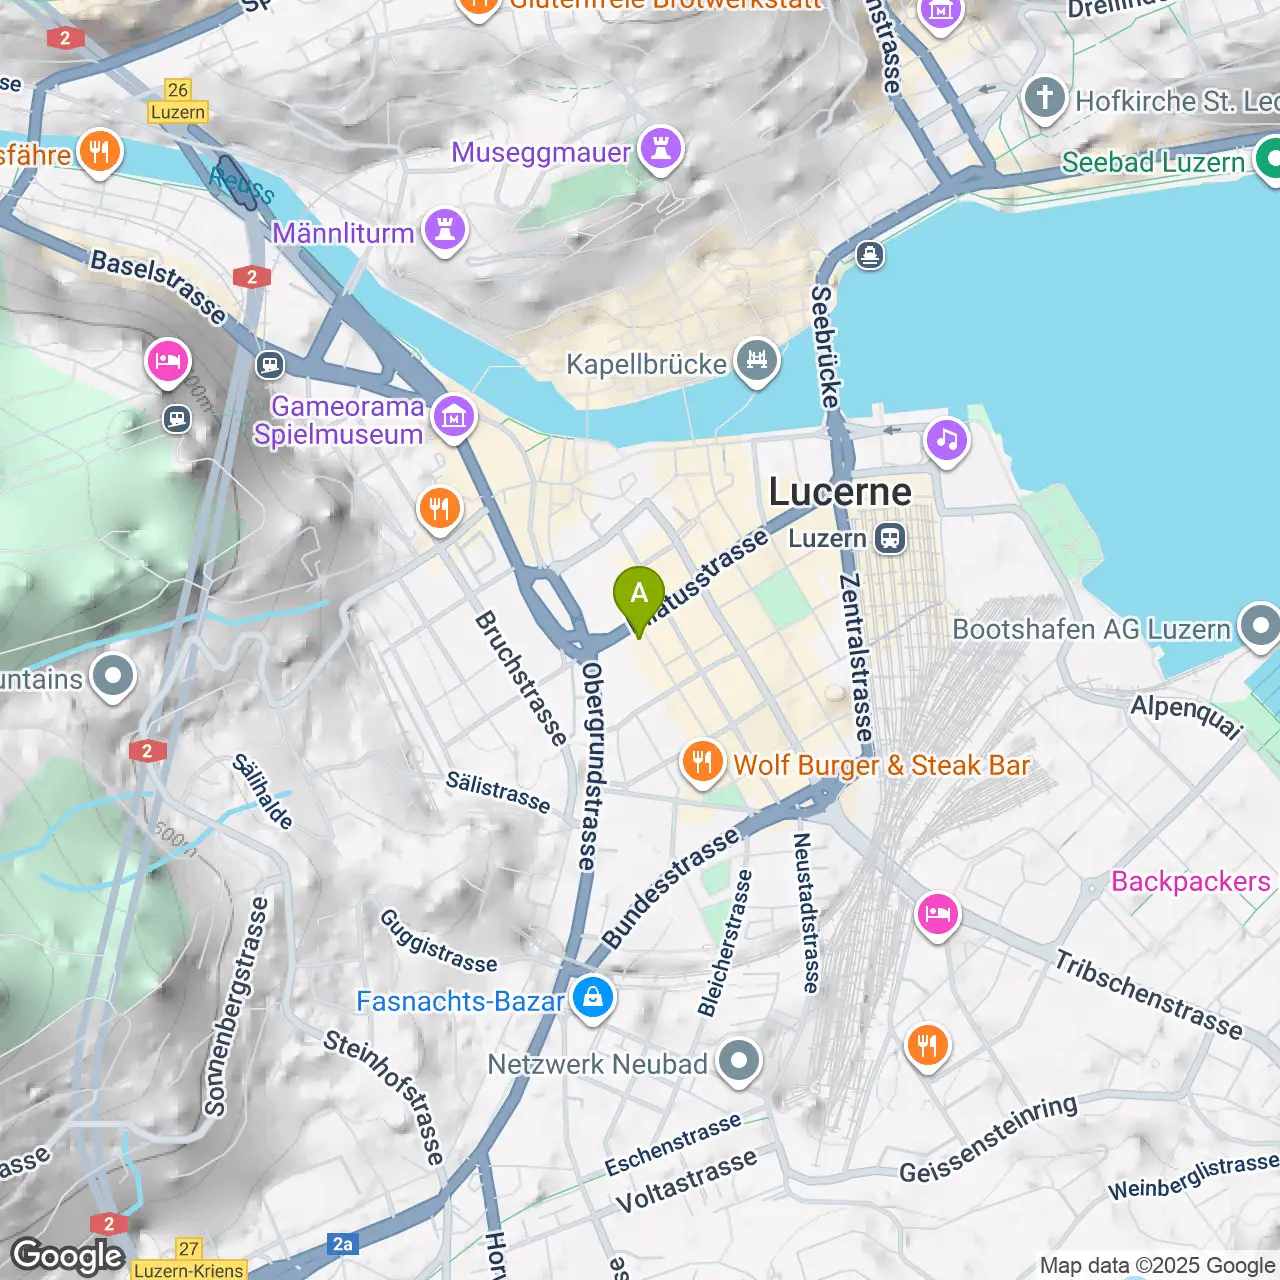Open the Gameorama Spielmuseum museum pin
This screenshot has width=1280, height=1280.
(x=454, y=416)
